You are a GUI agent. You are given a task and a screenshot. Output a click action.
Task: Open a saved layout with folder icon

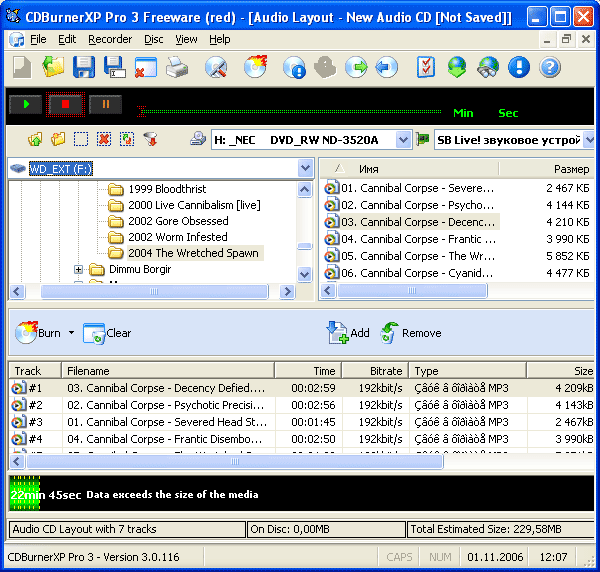tap(53, 67)
